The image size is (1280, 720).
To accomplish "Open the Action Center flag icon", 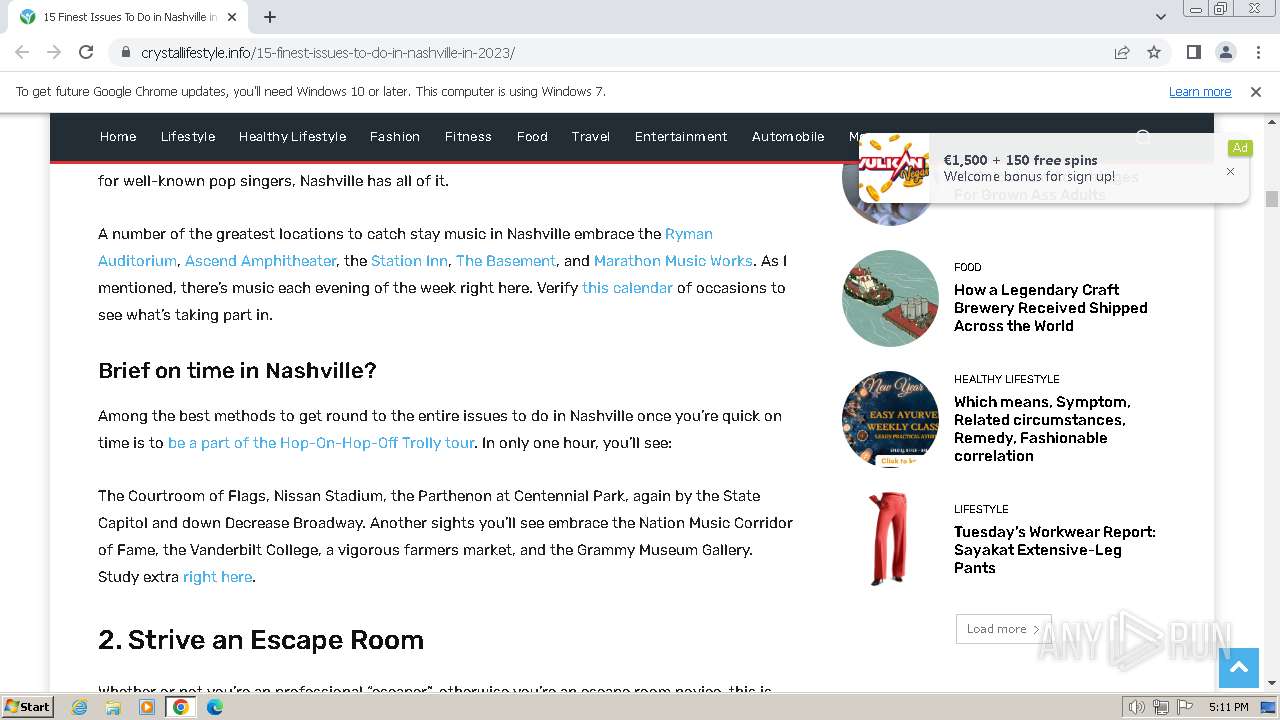I will tap(1185, 707).
